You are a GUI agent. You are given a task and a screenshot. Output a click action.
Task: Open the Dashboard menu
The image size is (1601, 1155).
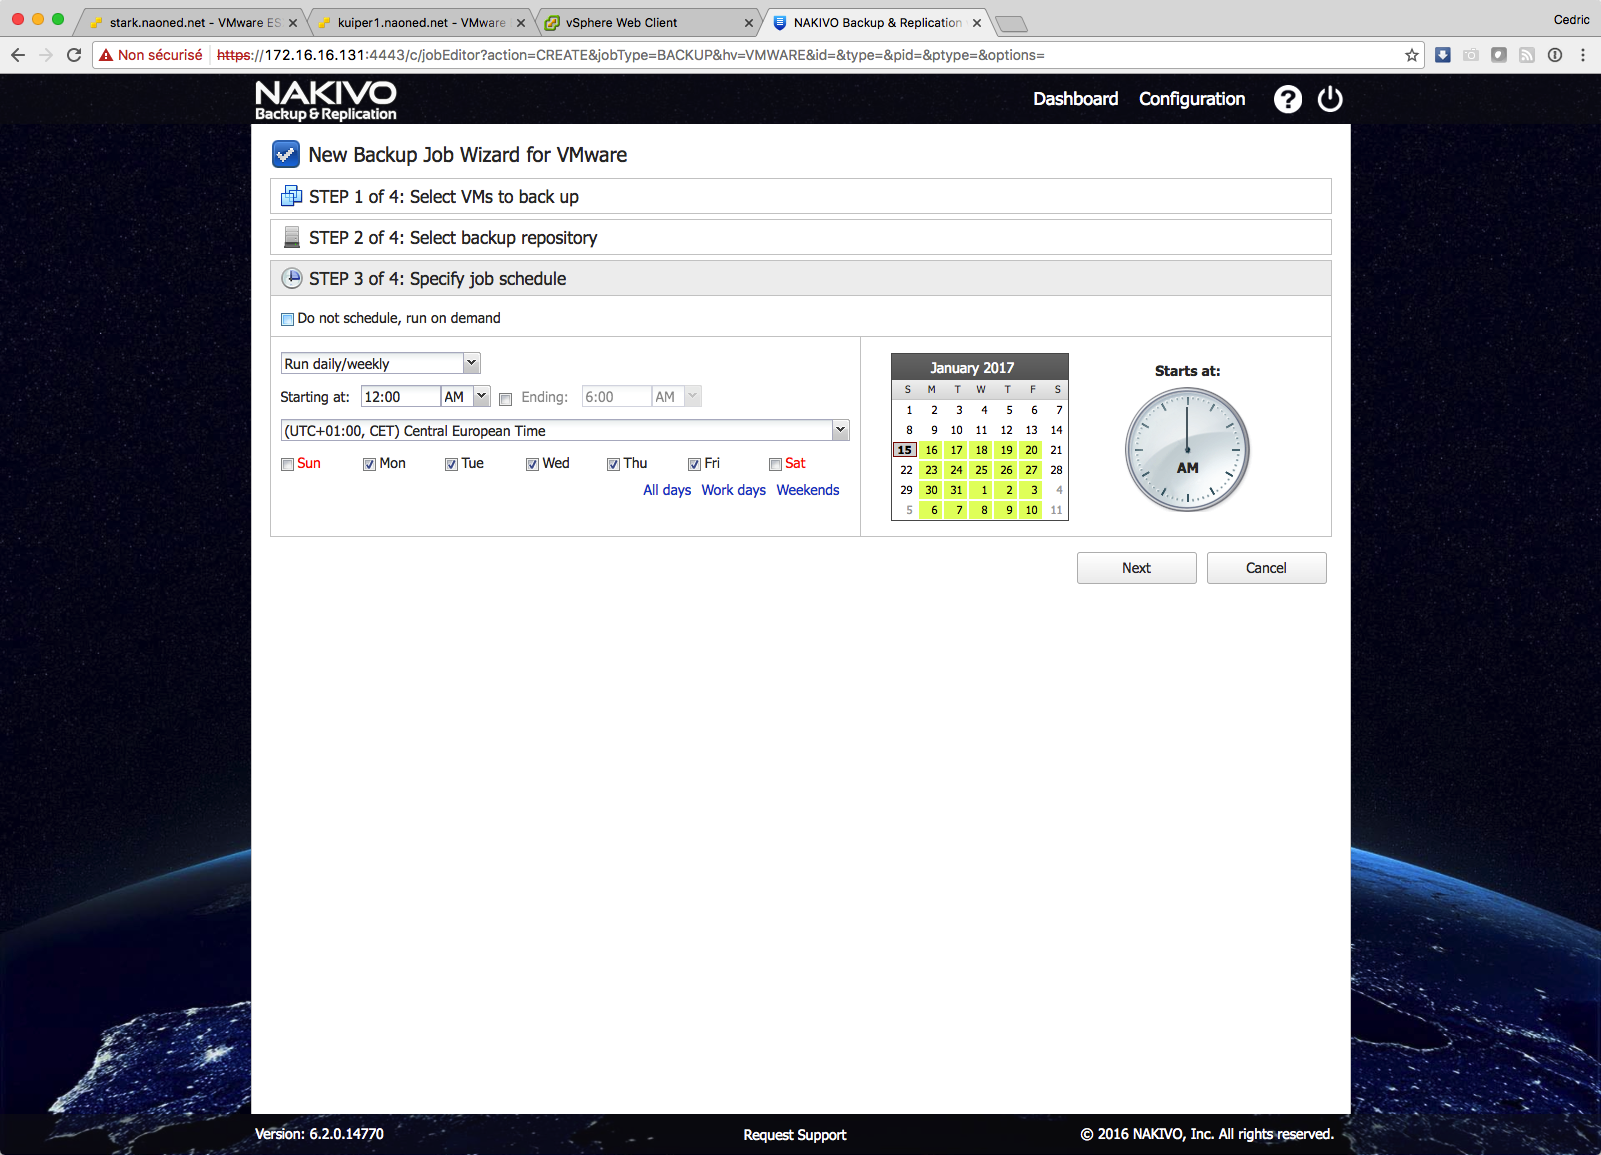pyautogui.click(x=1075, y=99)
